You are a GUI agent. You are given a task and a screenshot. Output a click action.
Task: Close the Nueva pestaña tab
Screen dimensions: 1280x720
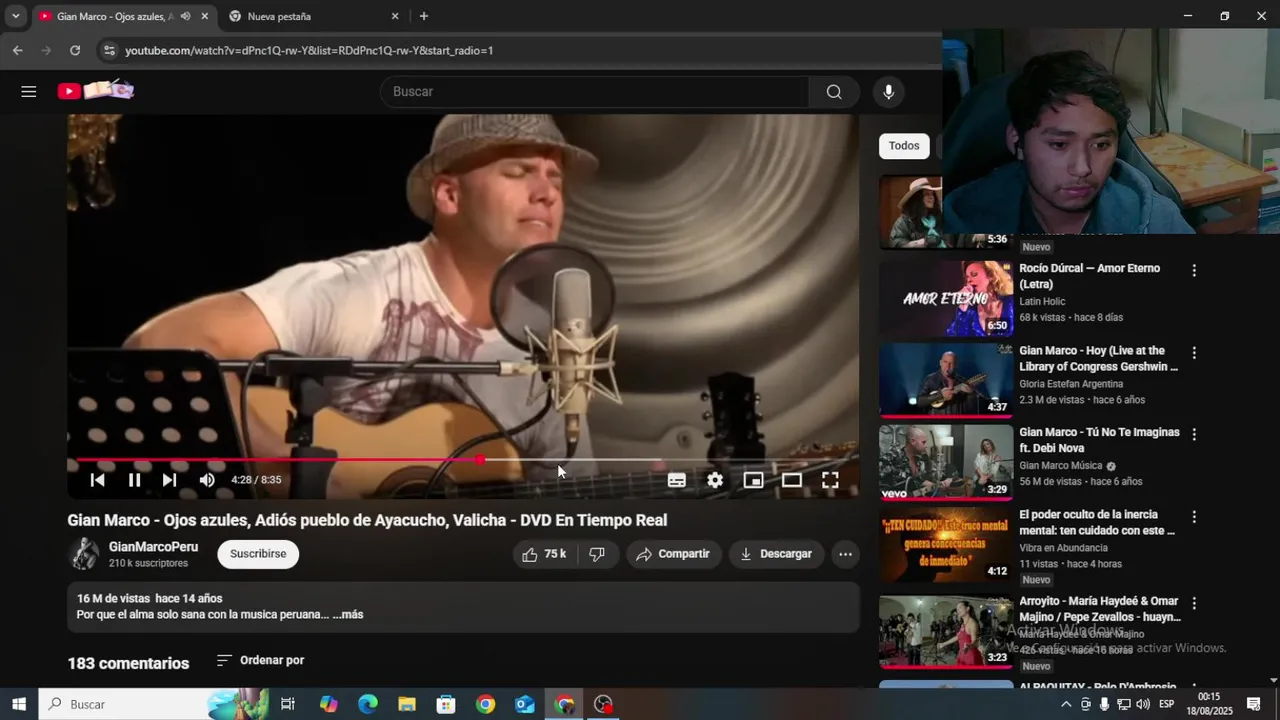tap(395, 17)
